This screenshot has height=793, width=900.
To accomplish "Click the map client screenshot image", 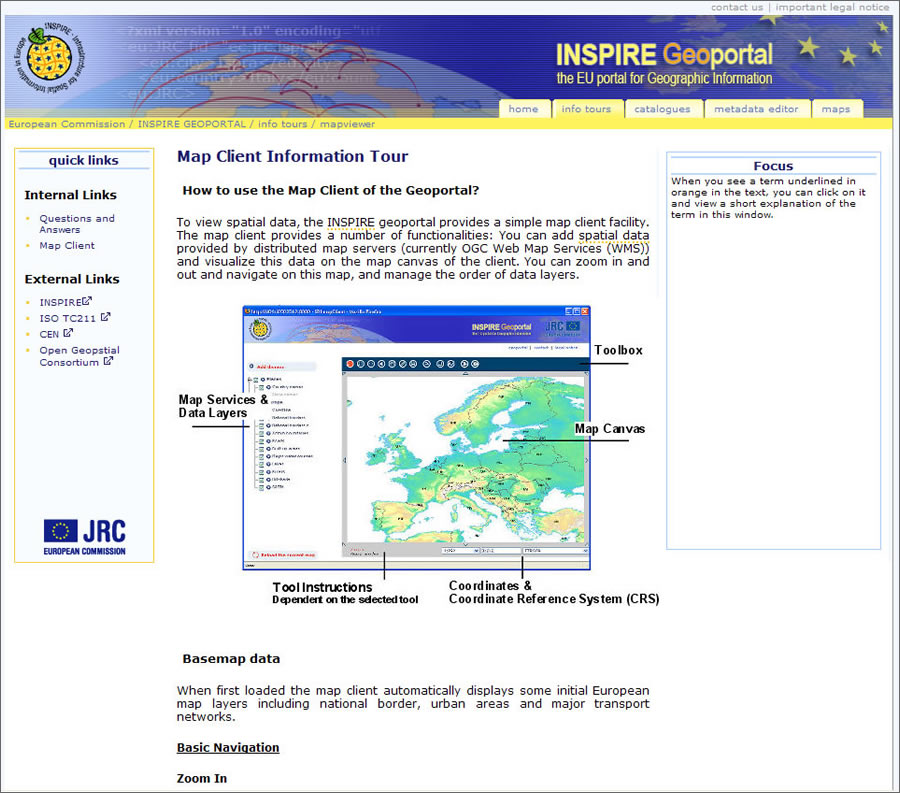I will 416,437.
